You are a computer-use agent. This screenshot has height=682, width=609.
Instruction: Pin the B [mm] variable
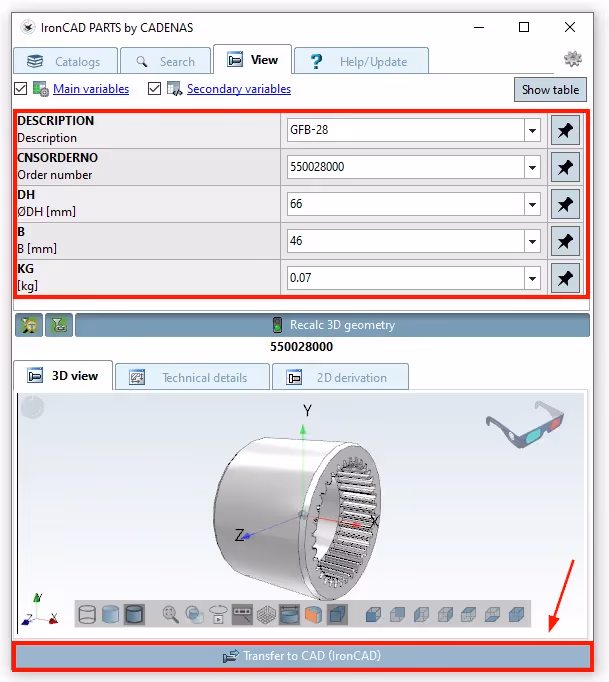(x=565, y=241)
